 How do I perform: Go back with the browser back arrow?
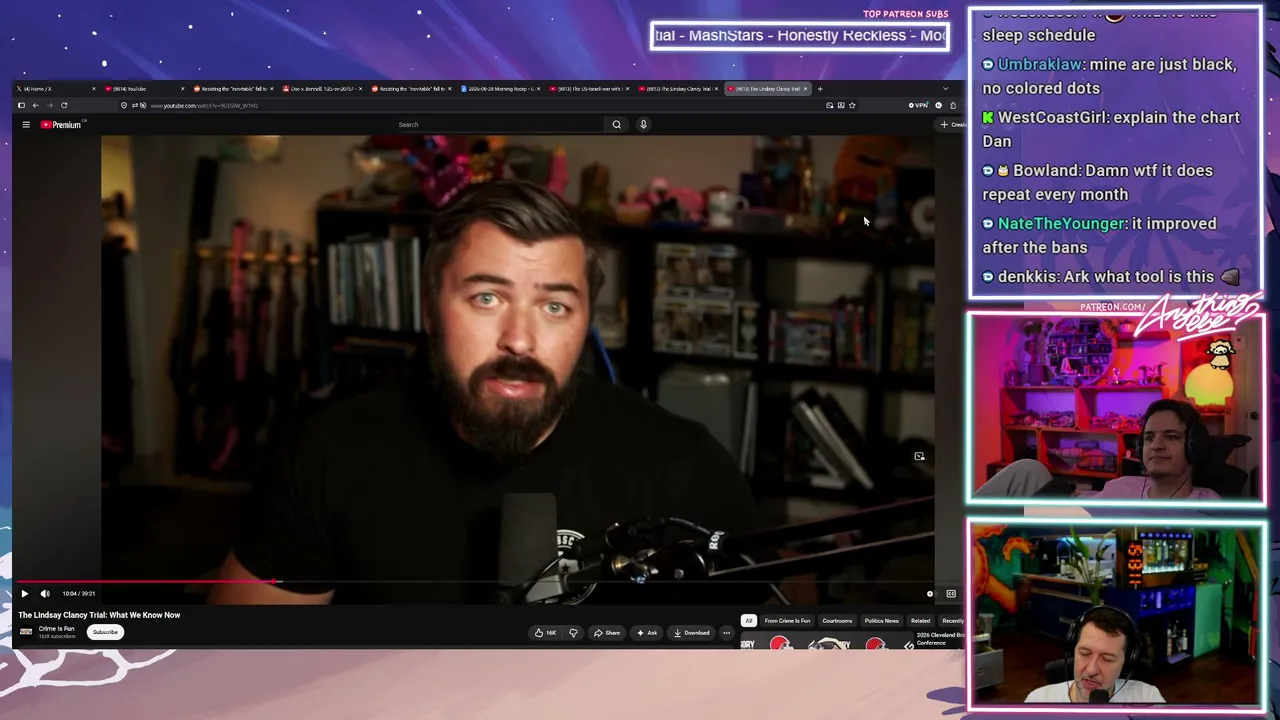(x=35, y=105)
